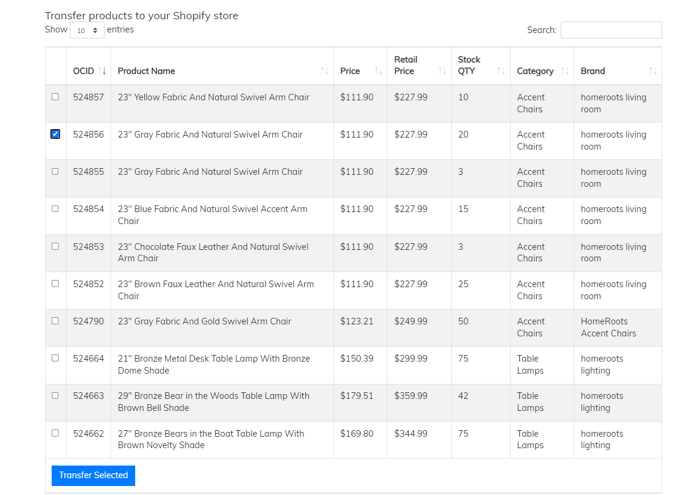
Task: Select checkbox for Chocolate Faux Leather chair 524853
Action: tap(55, 246)
